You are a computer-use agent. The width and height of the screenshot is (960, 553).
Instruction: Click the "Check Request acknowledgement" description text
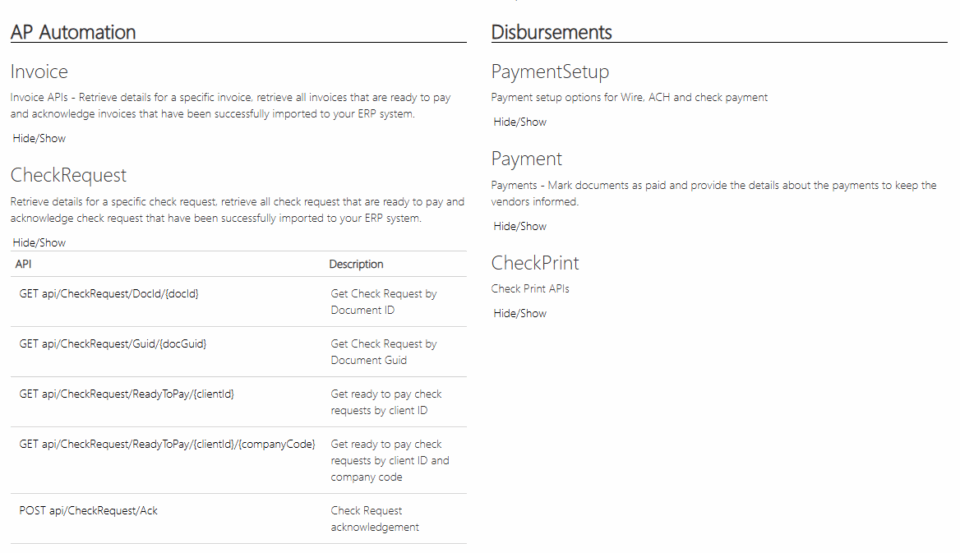tap(375, 517)
